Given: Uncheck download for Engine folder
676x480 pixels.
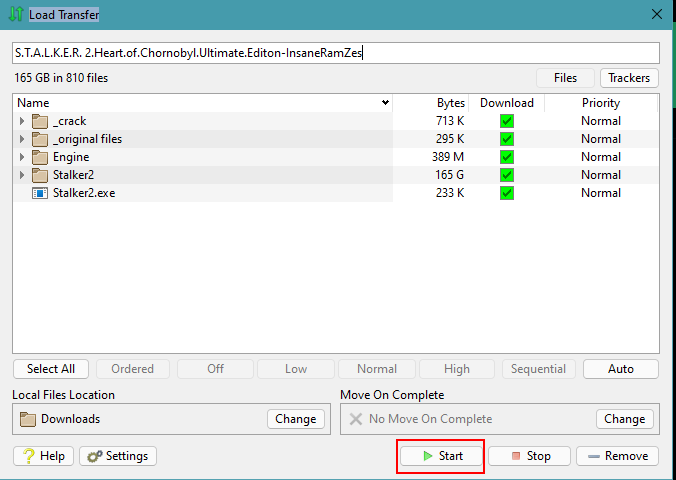Looking at the screenshot, I should [507, 157].
